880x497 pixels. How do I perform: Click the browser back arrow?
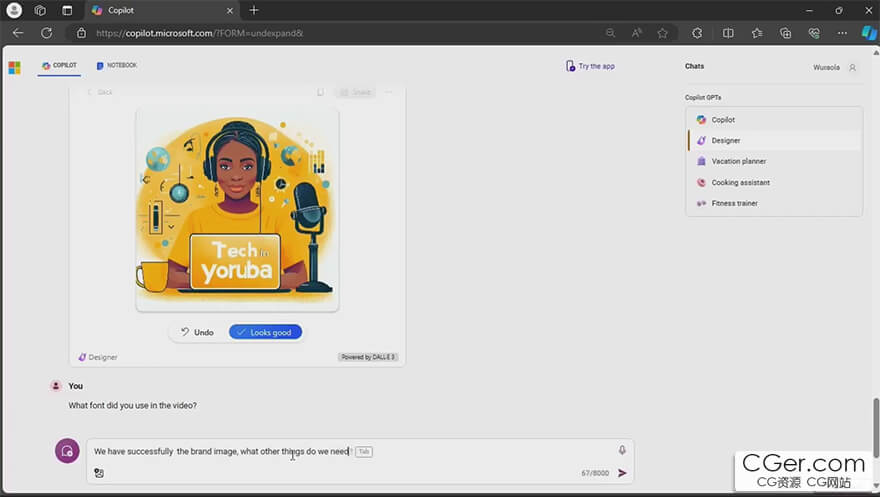pyautogui.click(x=18, y=33)
